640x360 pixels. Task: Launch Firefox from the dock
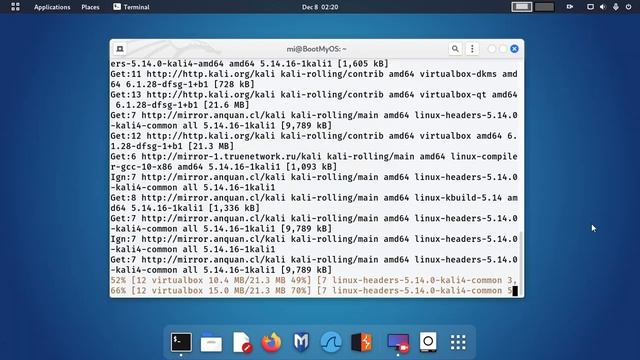[x=271, y=342]
